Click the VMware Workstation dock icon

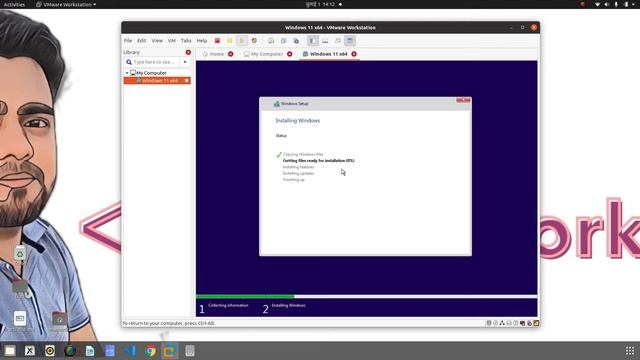point(170,351)
